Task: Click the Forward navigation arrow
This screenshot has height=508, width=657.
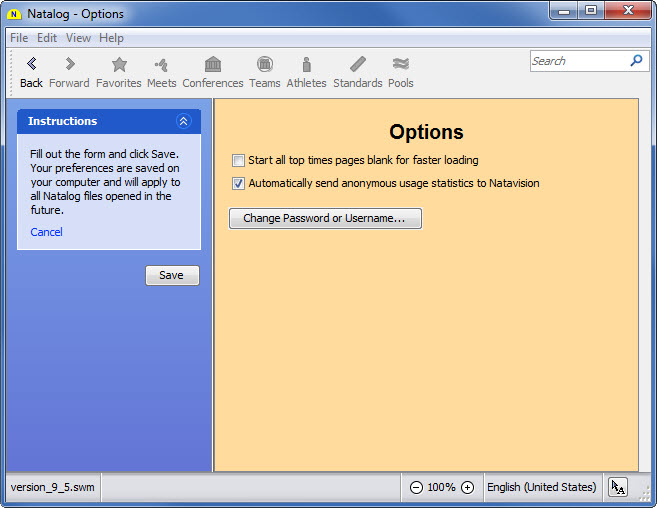Action: [x=69, y=65]
